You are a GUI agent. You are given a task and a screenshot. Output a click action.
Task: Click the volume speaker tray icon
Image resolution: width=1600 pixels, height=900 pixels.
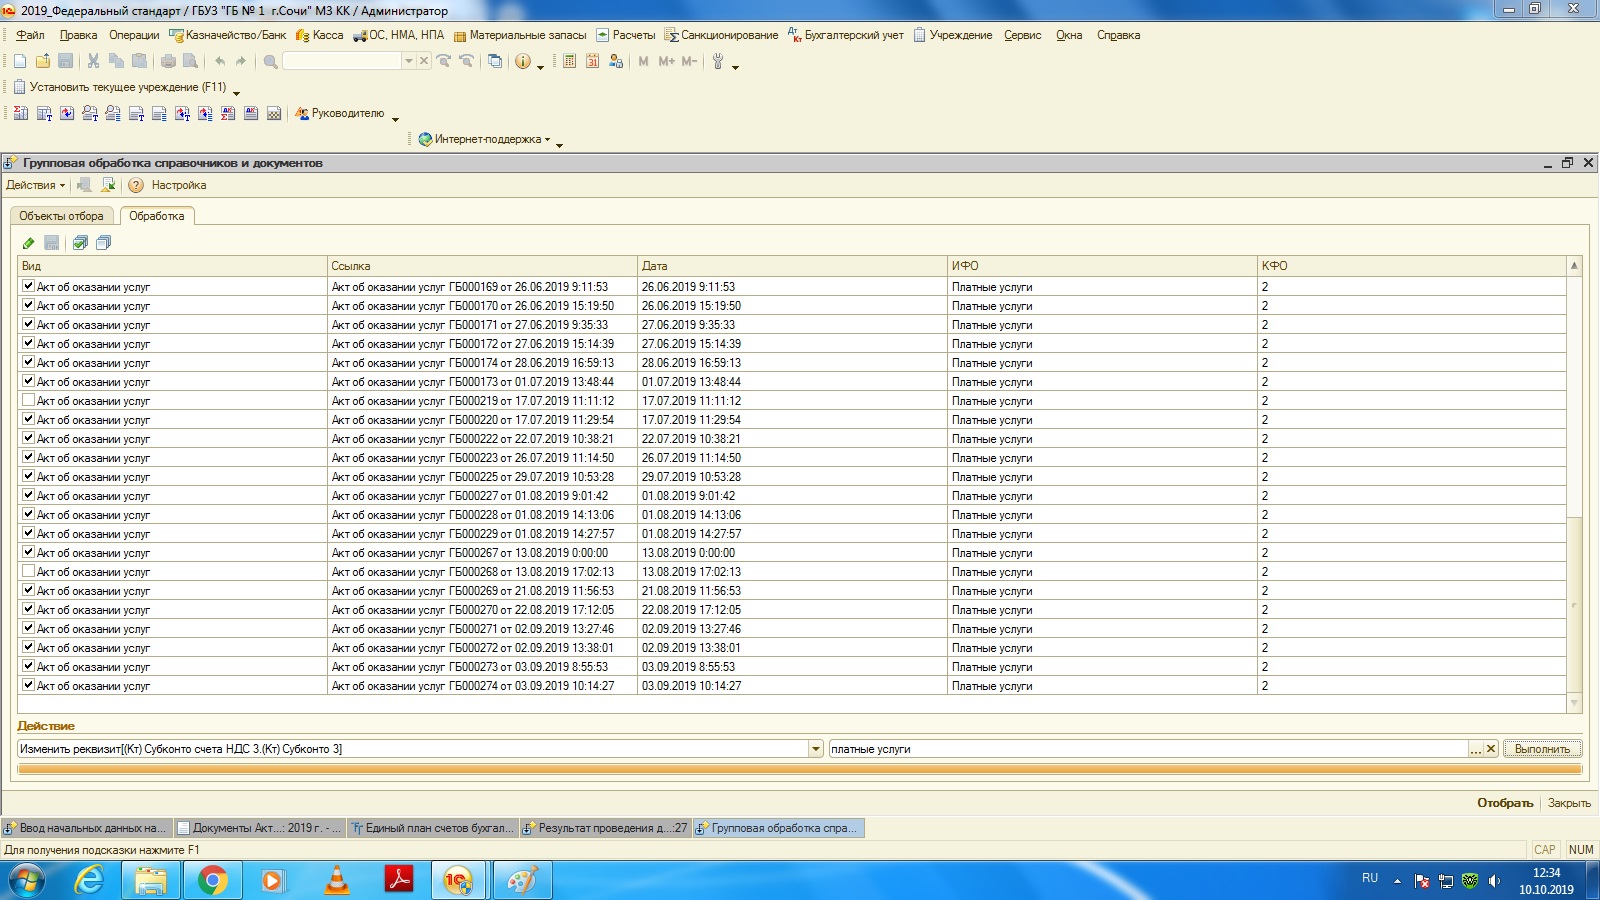point(1494,881)
